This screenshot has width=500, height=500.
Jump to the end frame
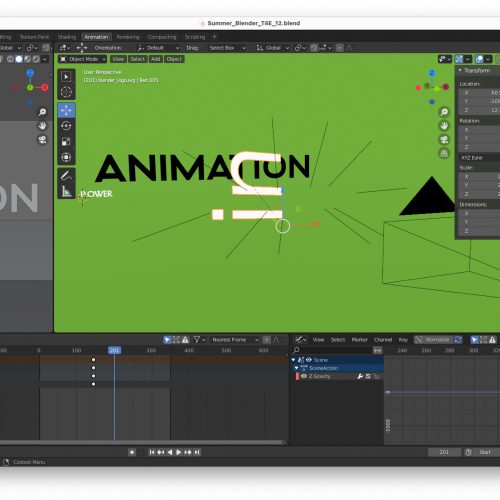[x=197, y=452]
